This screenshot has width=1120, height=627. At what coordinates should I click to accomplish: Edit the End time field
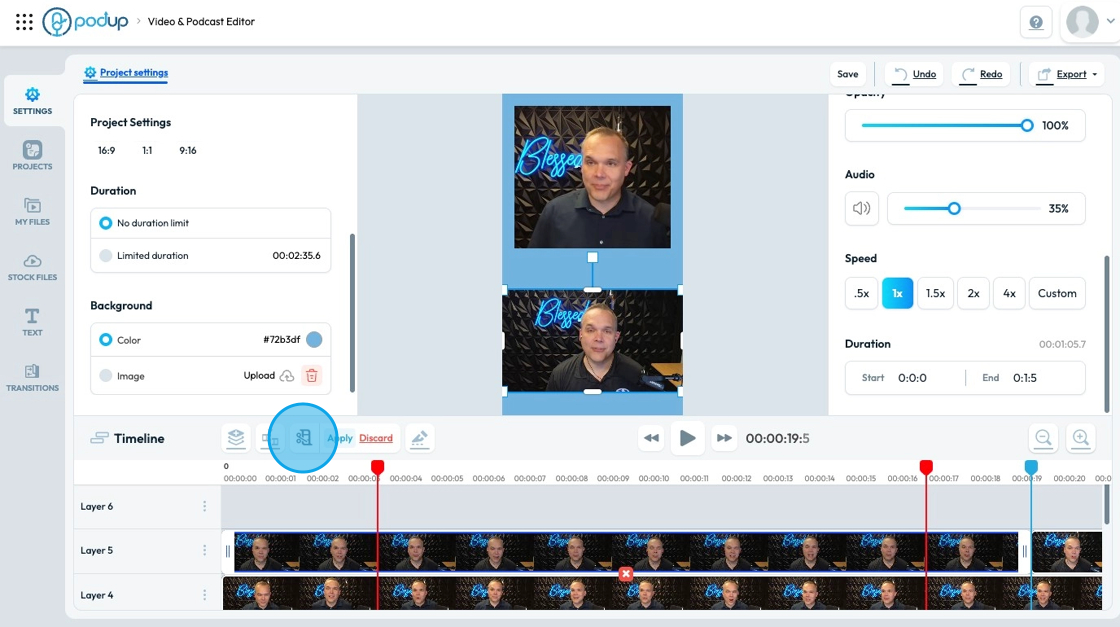pos(1024,378)
